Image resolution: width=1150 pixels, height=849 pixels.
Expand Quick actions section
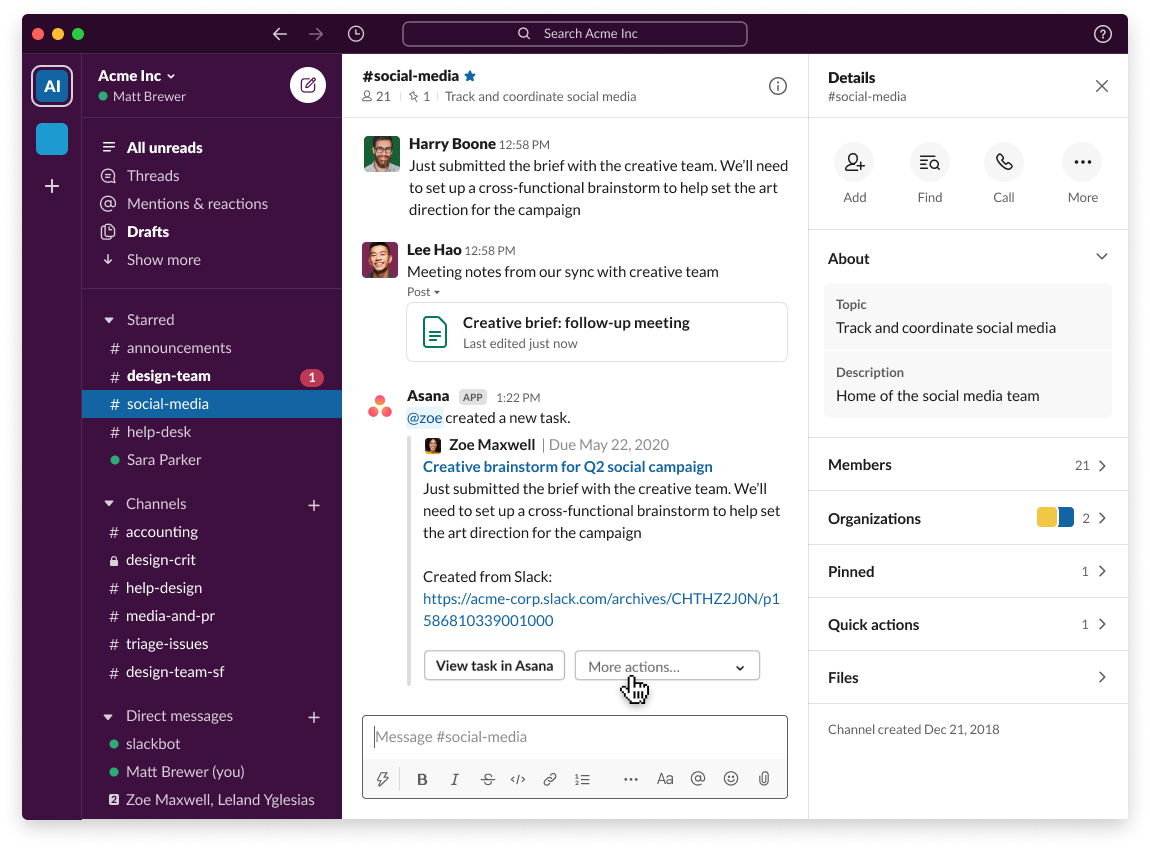(x=968, y=625)
